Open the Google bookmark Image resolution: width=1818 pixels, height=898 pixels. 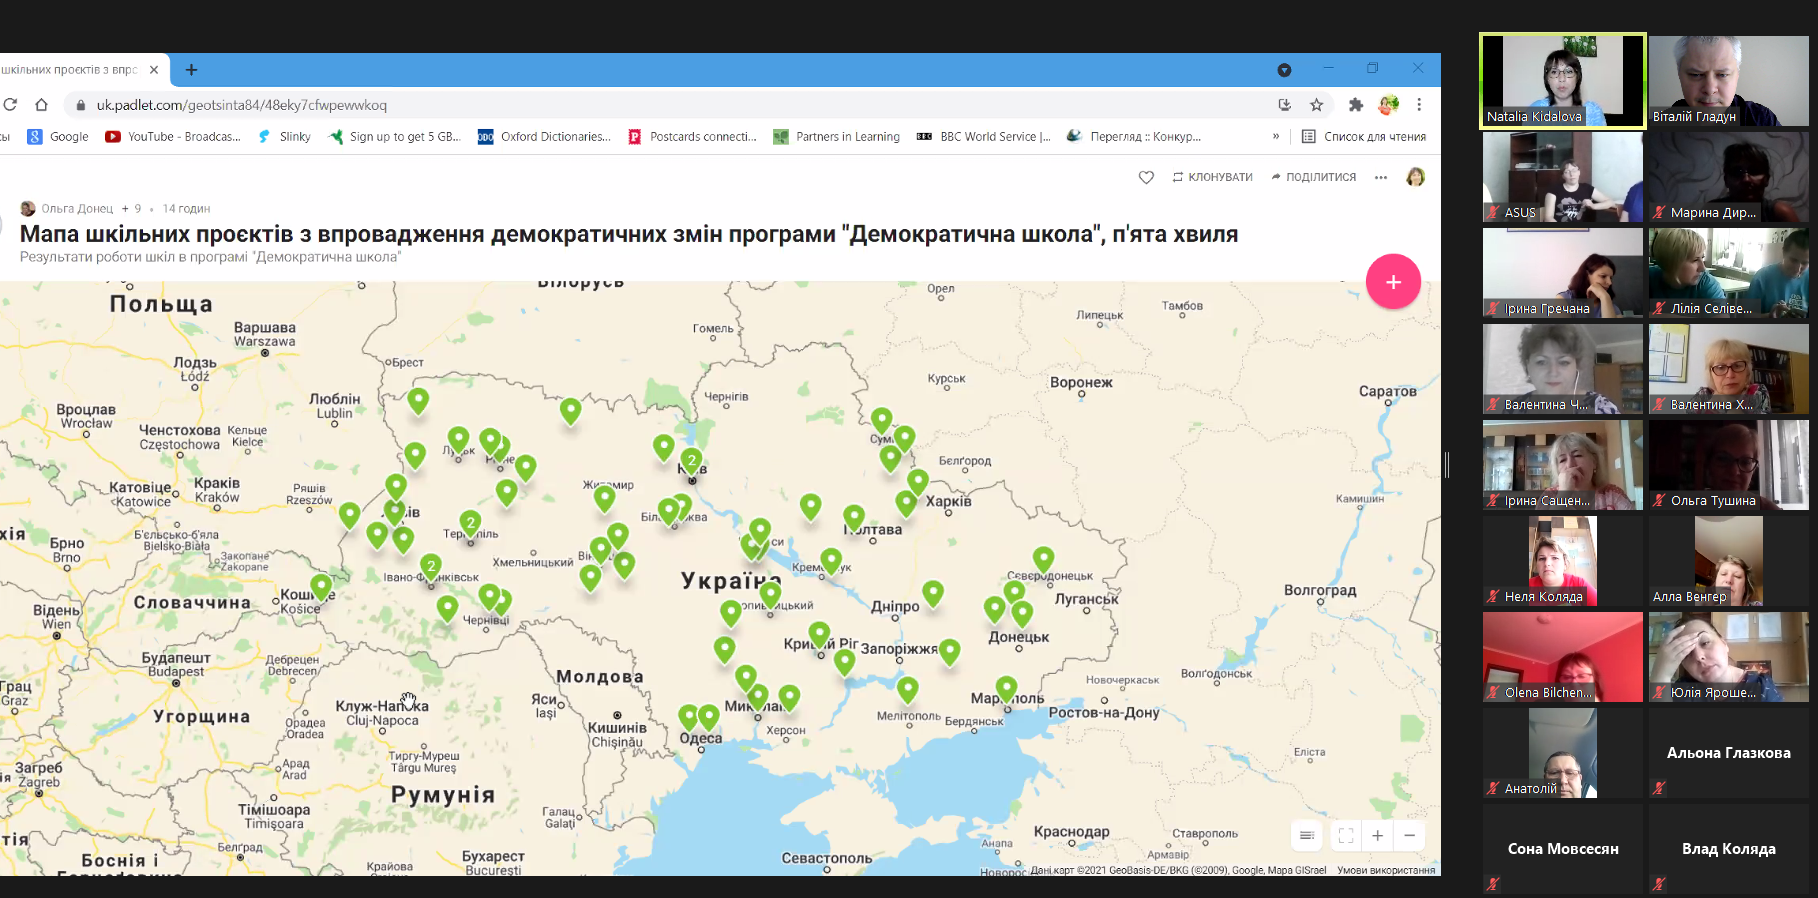pyautogui.click(x=58, y=137)
